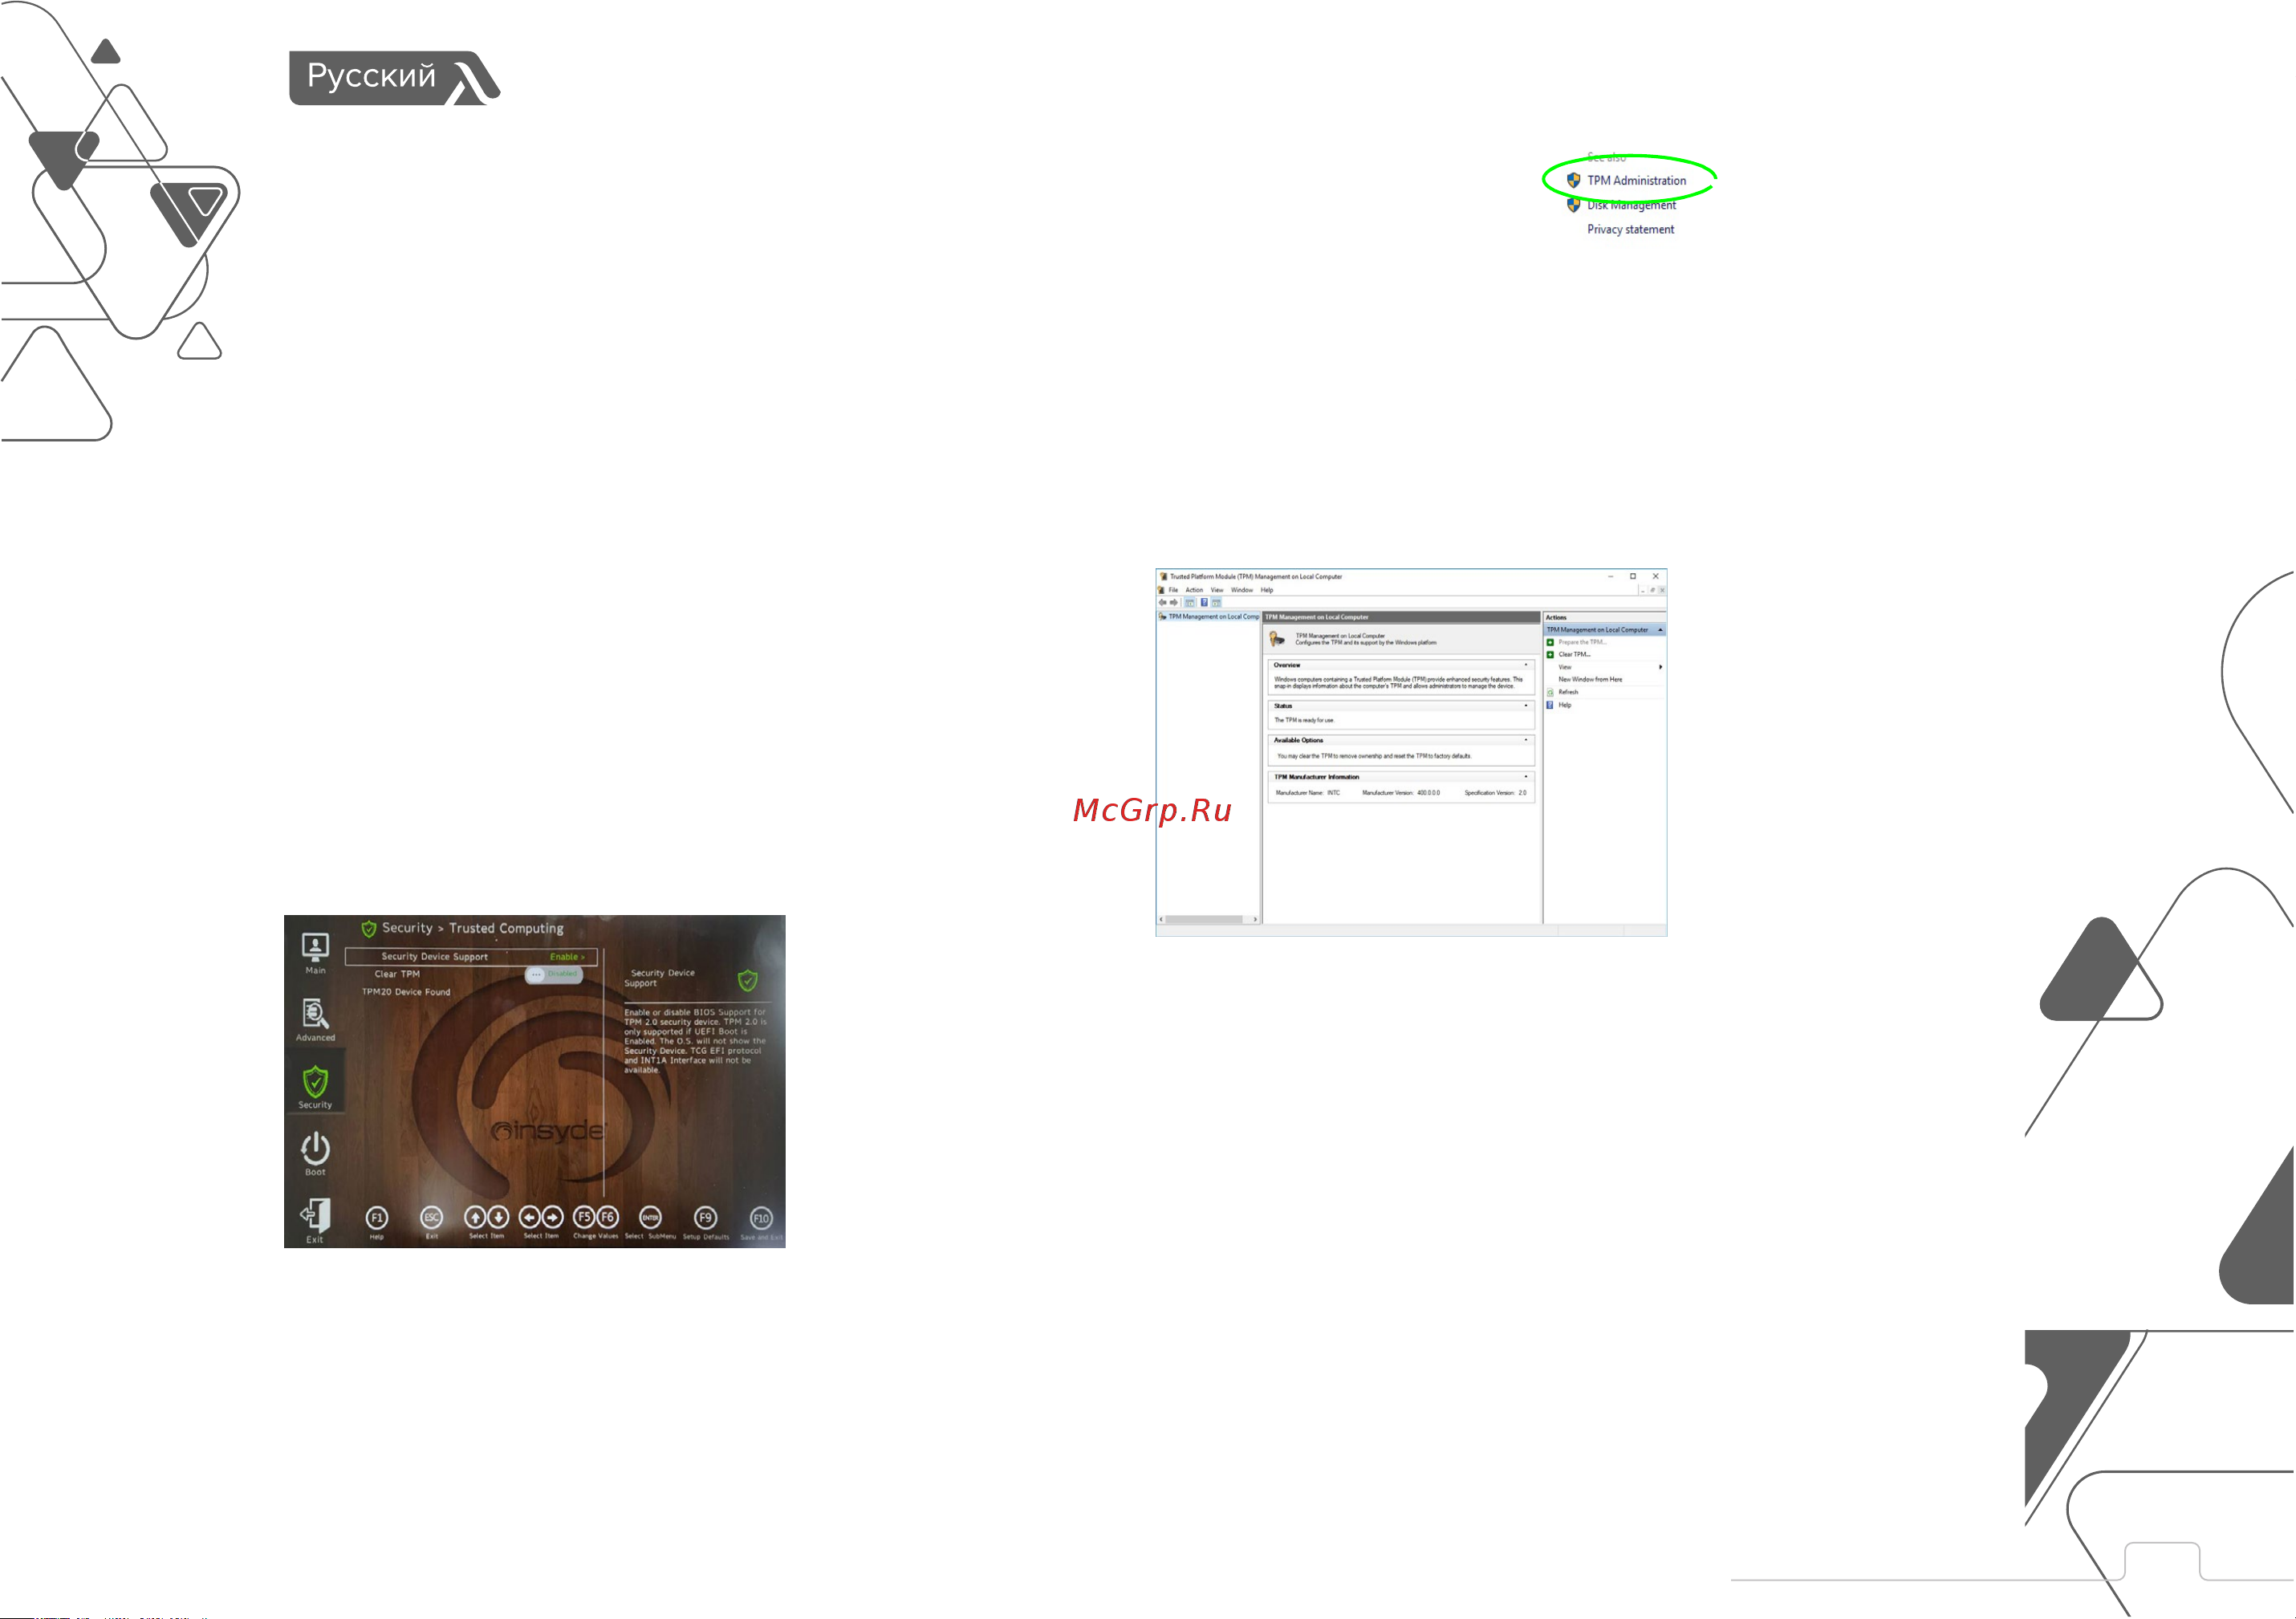Click the up arrow key icon
Screen dimensions: 2296x1619
[476, 1217]
